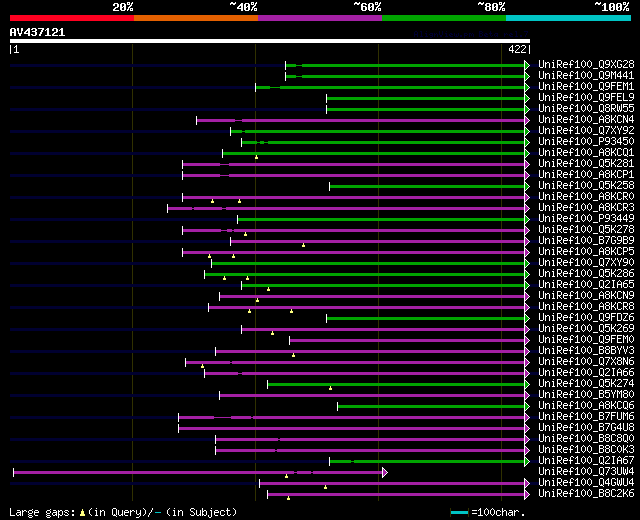640x520 pixels.
Task: Open the UniRef100_Q8RW55 hit label
Action: [x=586, y=109]
